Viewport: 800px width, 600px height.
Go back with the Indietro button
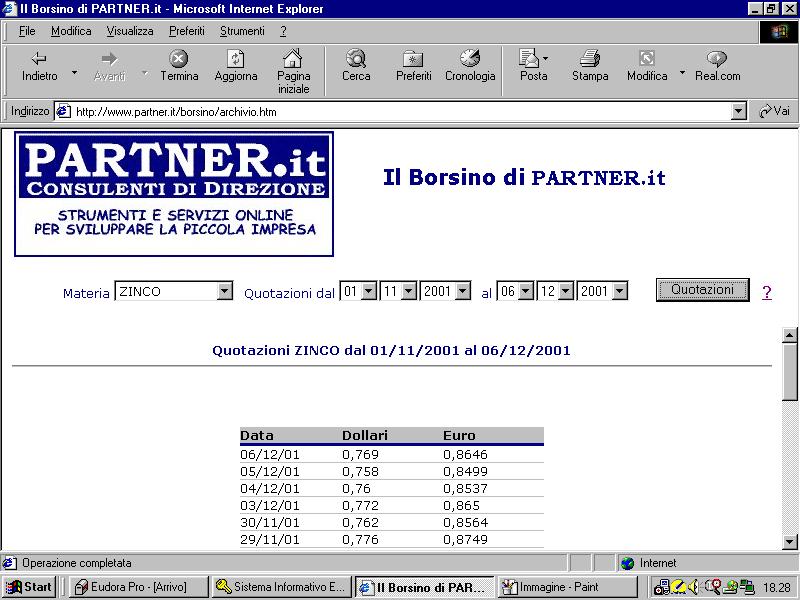(x=39, y=66)
